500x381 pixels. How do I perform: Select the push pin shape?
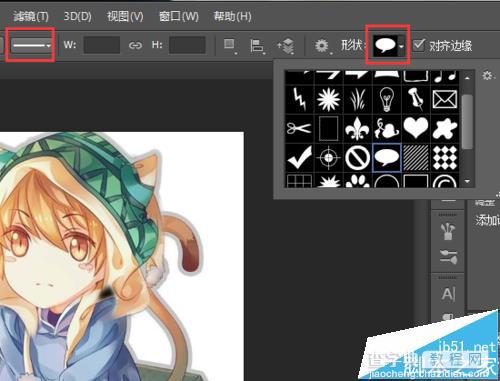(x=416, y=99)
